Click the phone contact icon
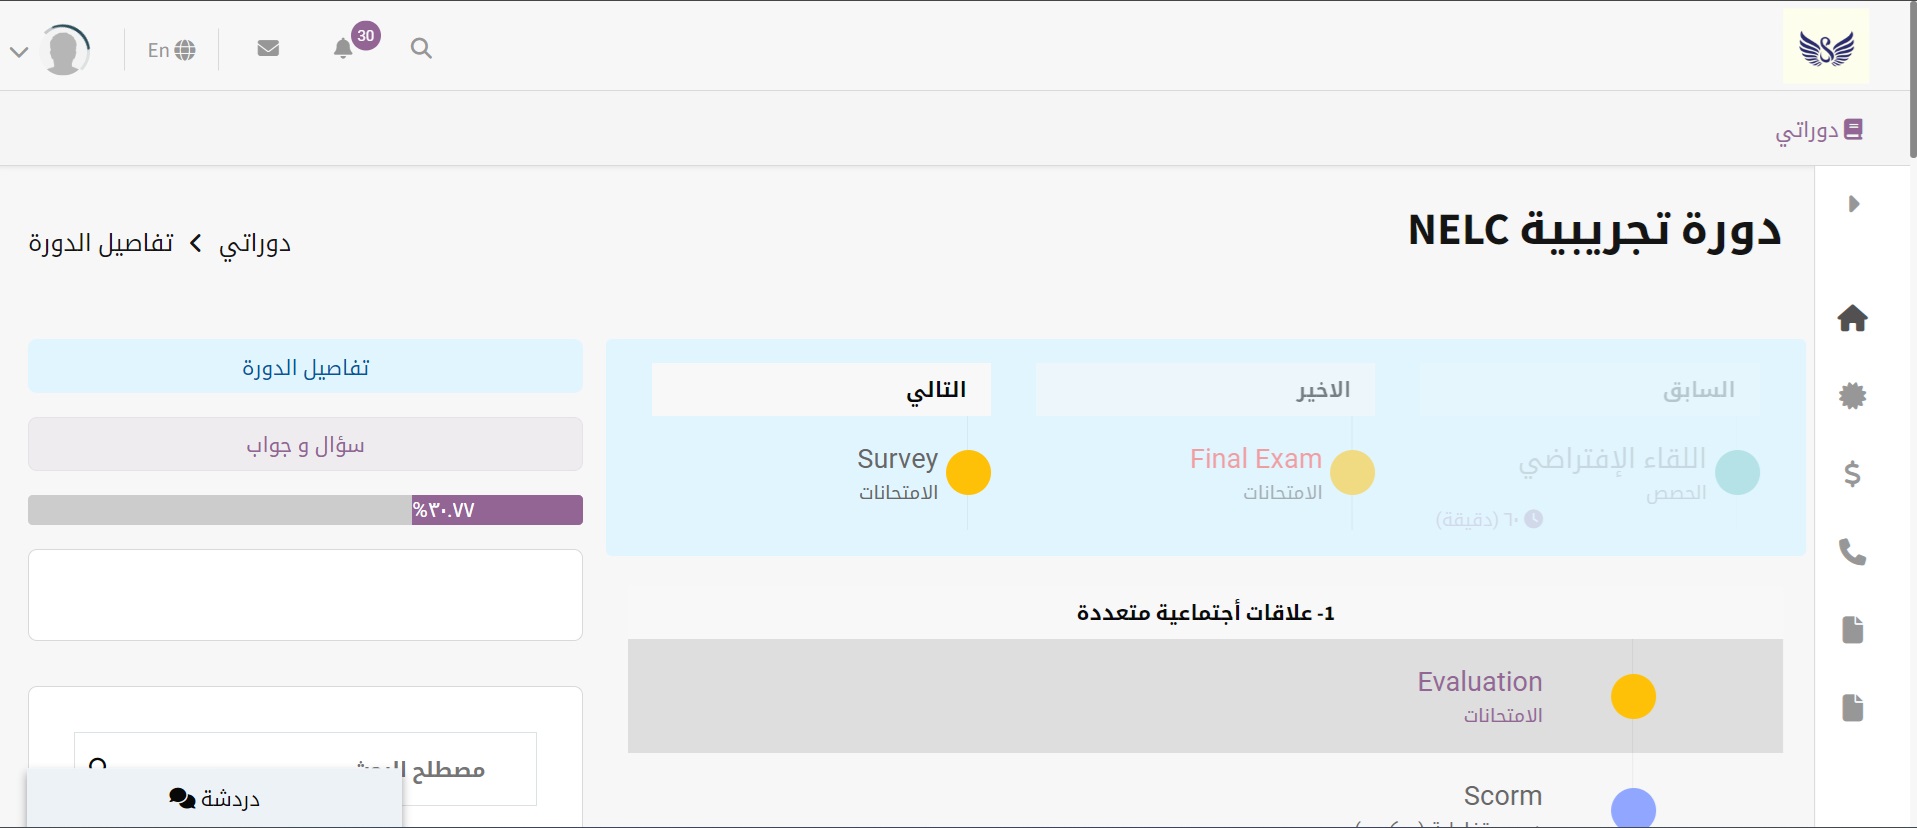The width and height of the screenshot is (1917, 828). (1852, 551)
